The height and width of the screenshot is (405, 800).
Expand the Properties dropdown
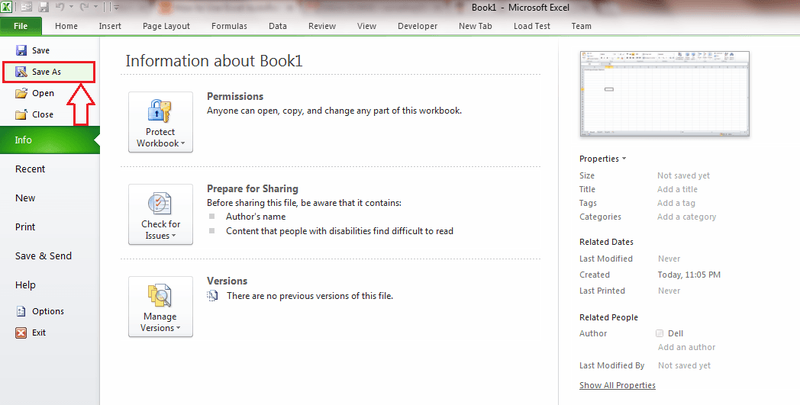tap(603, 159)
